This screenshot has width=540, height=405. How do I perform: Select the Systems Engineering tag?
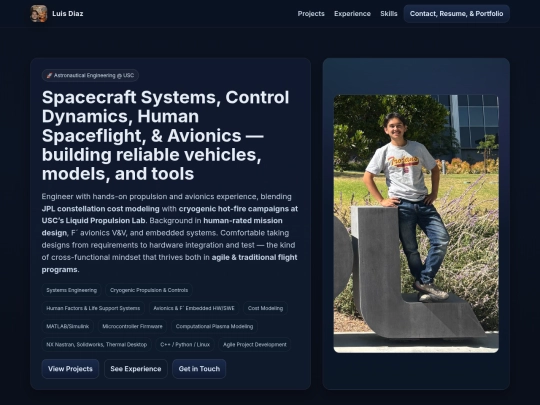pos(72,290)
